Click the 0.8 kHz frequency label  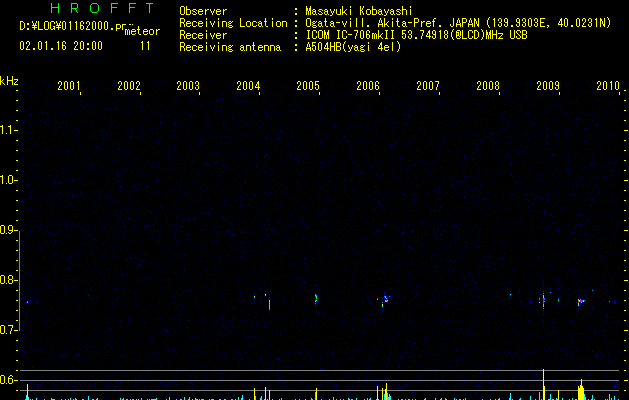(8, 280)
